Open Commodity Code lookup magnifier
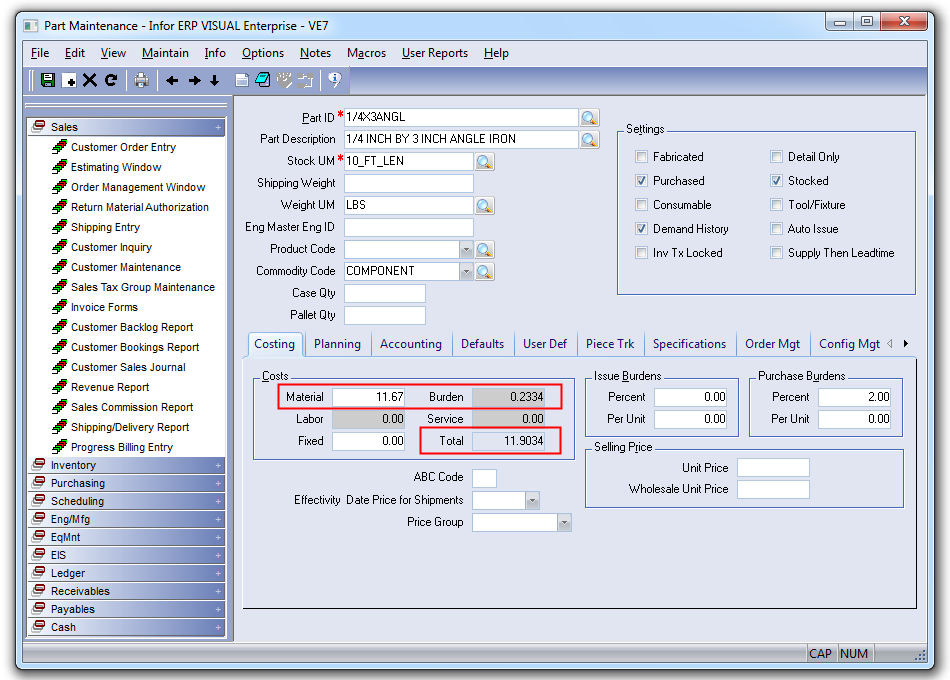Viewport: 950px width, 680px height. click(x=484, y=272)
